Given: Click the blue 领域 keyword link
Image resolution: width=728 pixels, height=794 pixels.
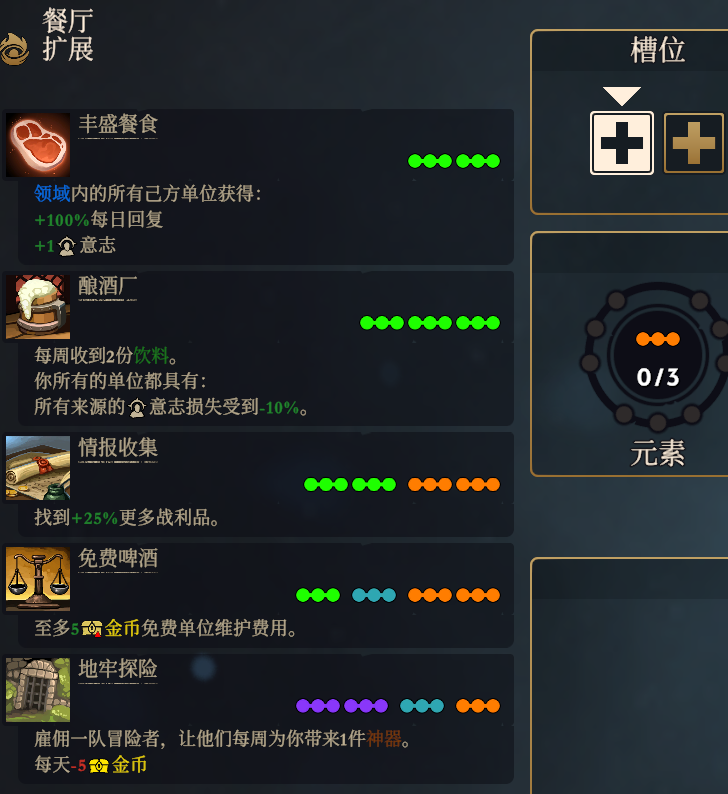Looking at the screenshot, I should click(52, 193).
